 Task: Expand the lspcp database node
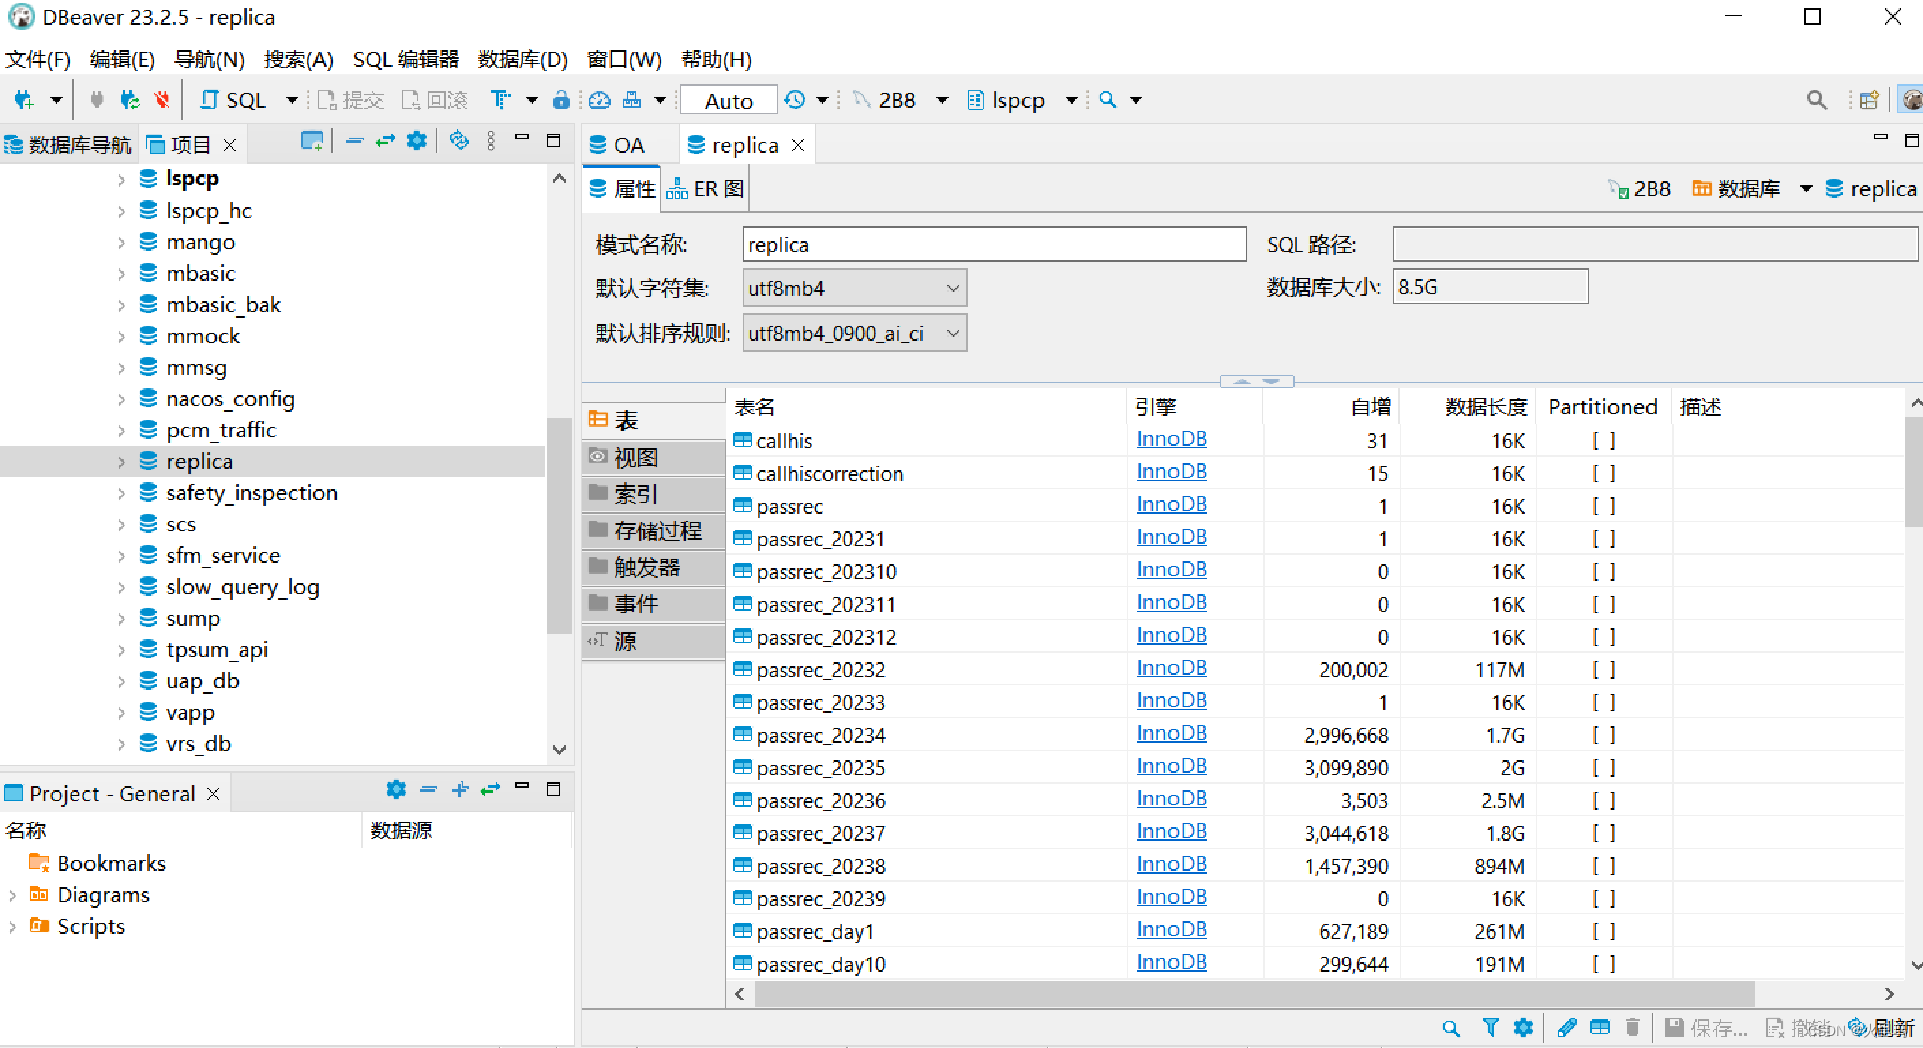pos(121,180)
